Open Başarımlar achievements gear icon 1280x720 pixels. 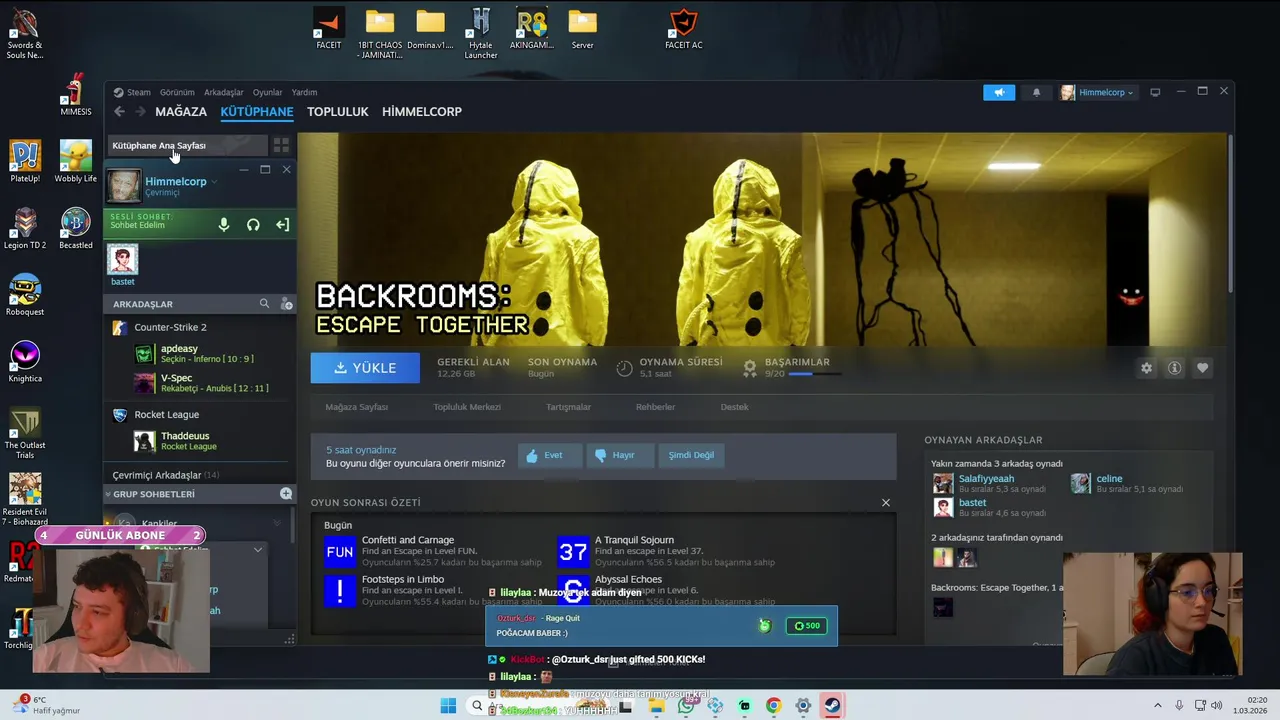(x=750, y=368)
